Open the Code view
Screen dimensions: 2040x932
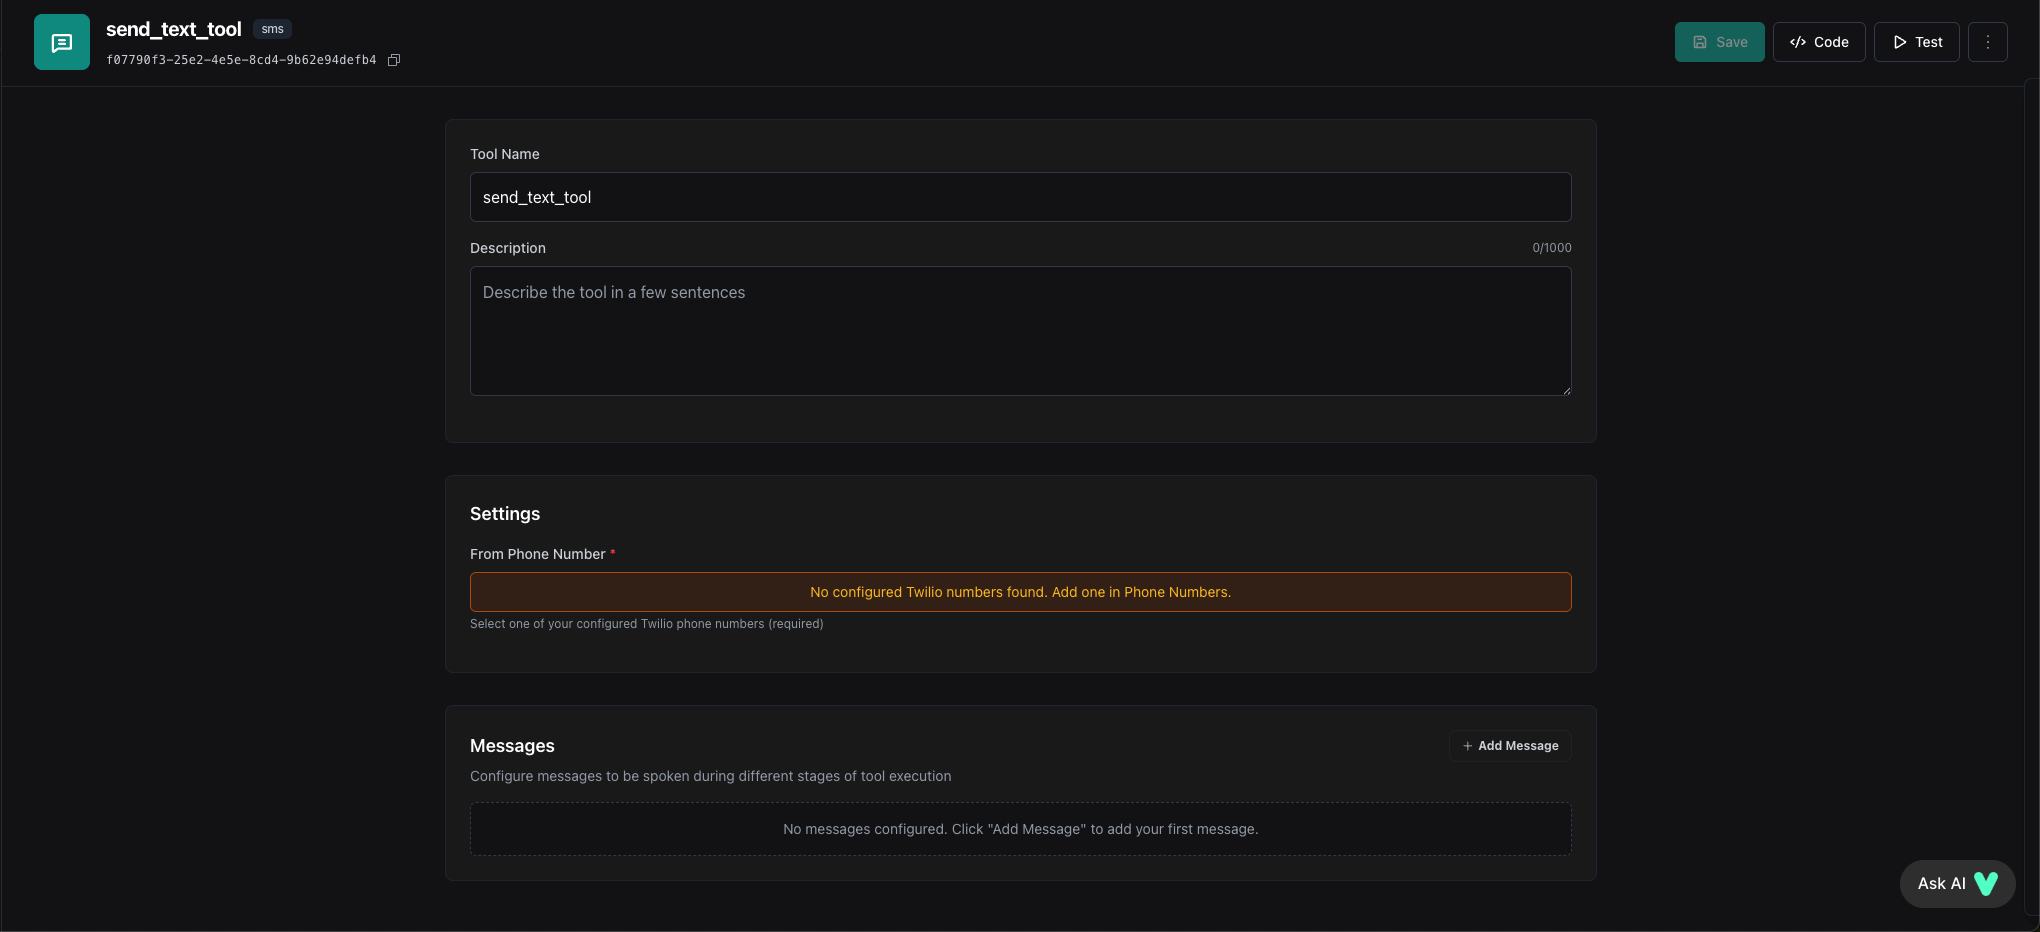(1818, 41)
